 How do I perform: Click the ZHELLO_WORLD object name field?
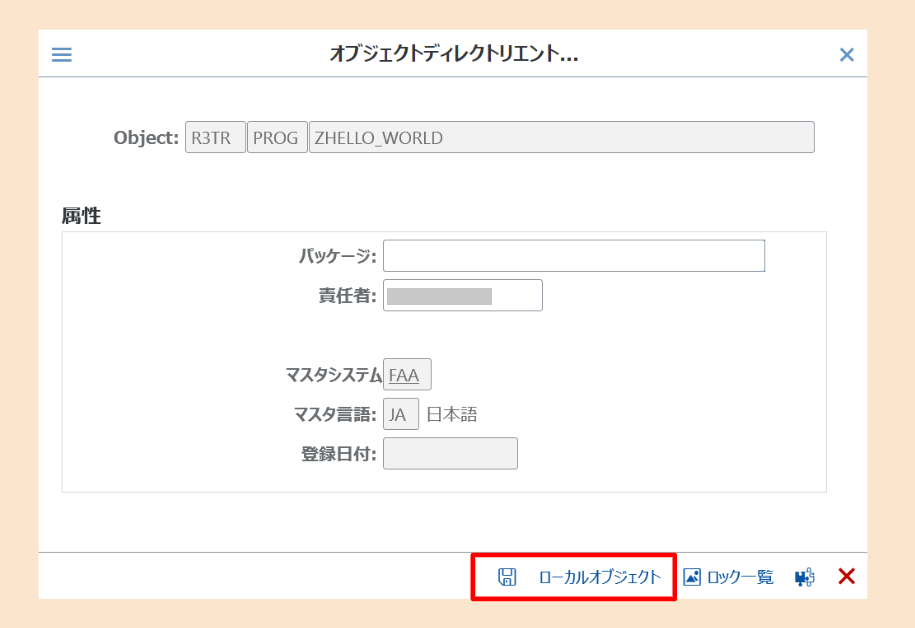pyautogui.click(x=561, y=137)
